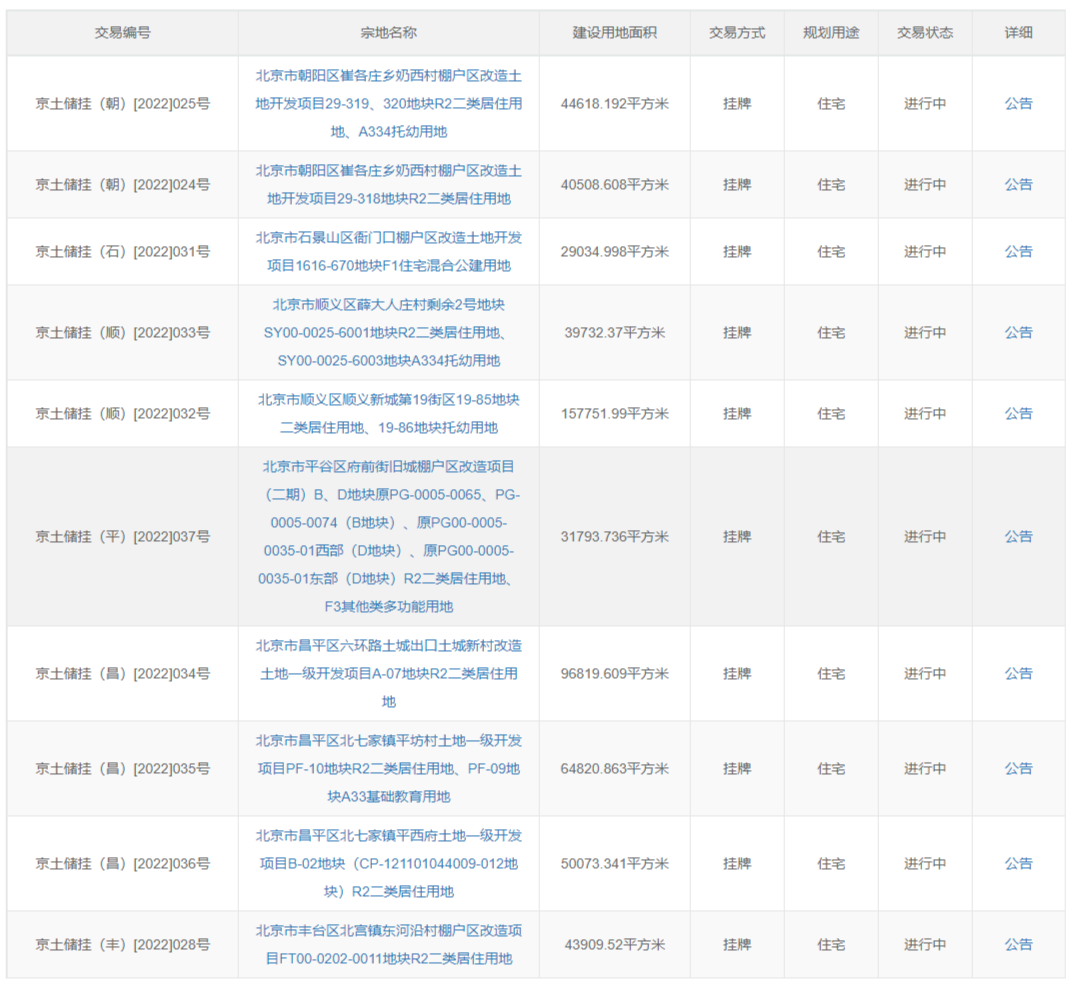Open 公告 for 京土储挂(石)[2022]031号
Screen dimensions: 1075x991
click(1018, 252)
